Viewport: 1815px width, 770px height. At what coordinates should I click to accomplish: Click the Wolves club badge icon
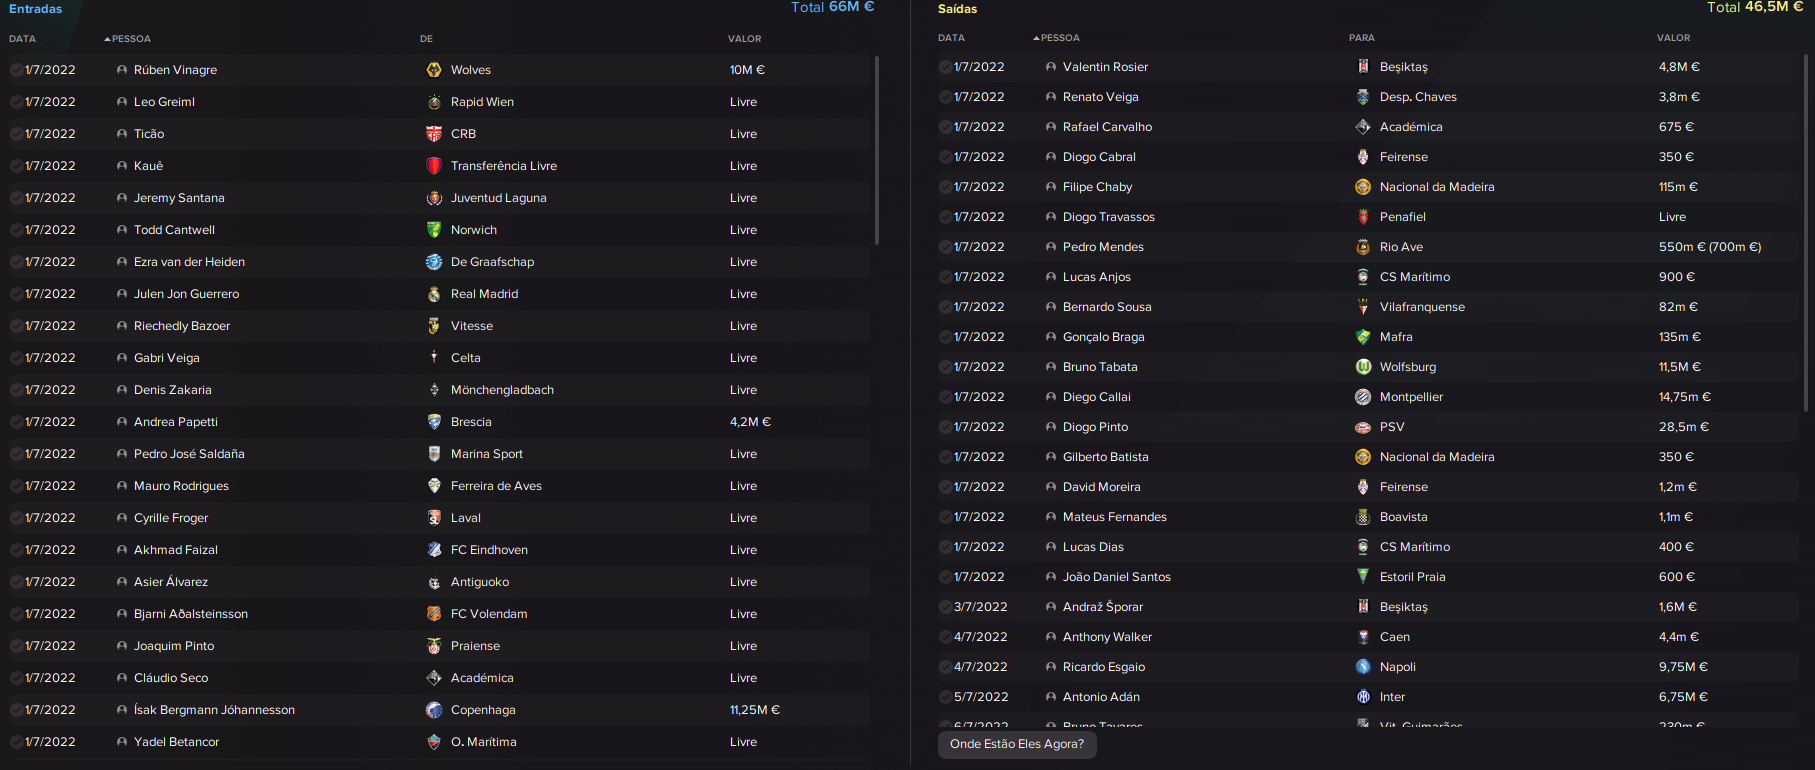pos(434,70)
